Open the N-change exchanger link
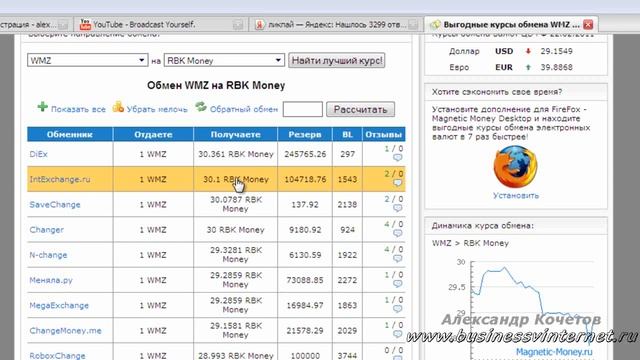 pos(48,255)
